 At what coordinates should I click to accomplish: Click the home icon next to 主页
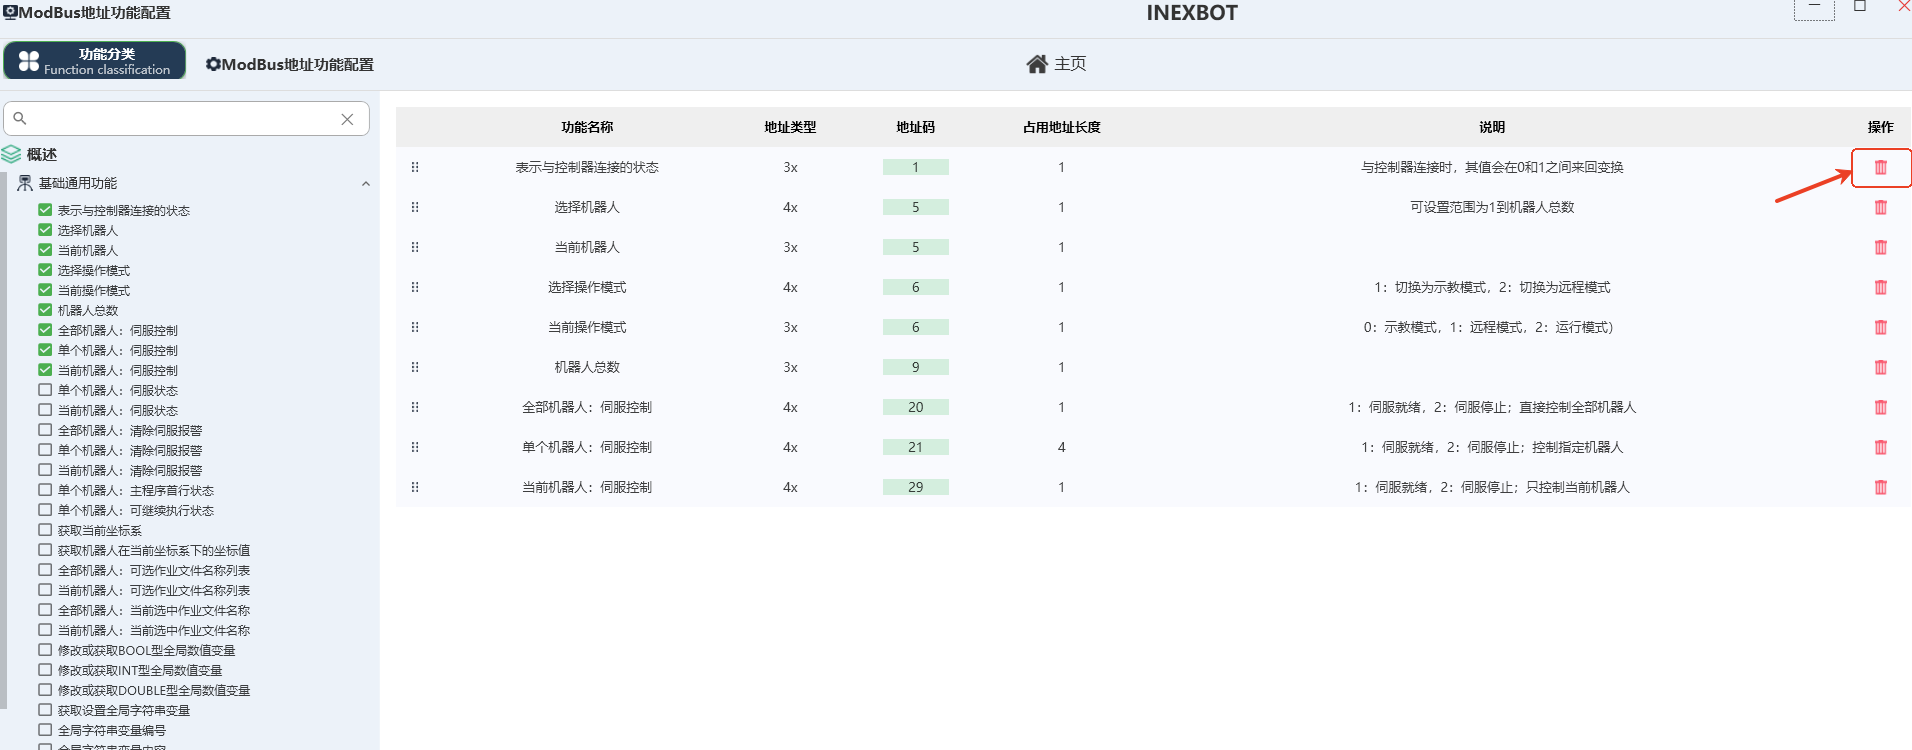[x=1037, y=64]
